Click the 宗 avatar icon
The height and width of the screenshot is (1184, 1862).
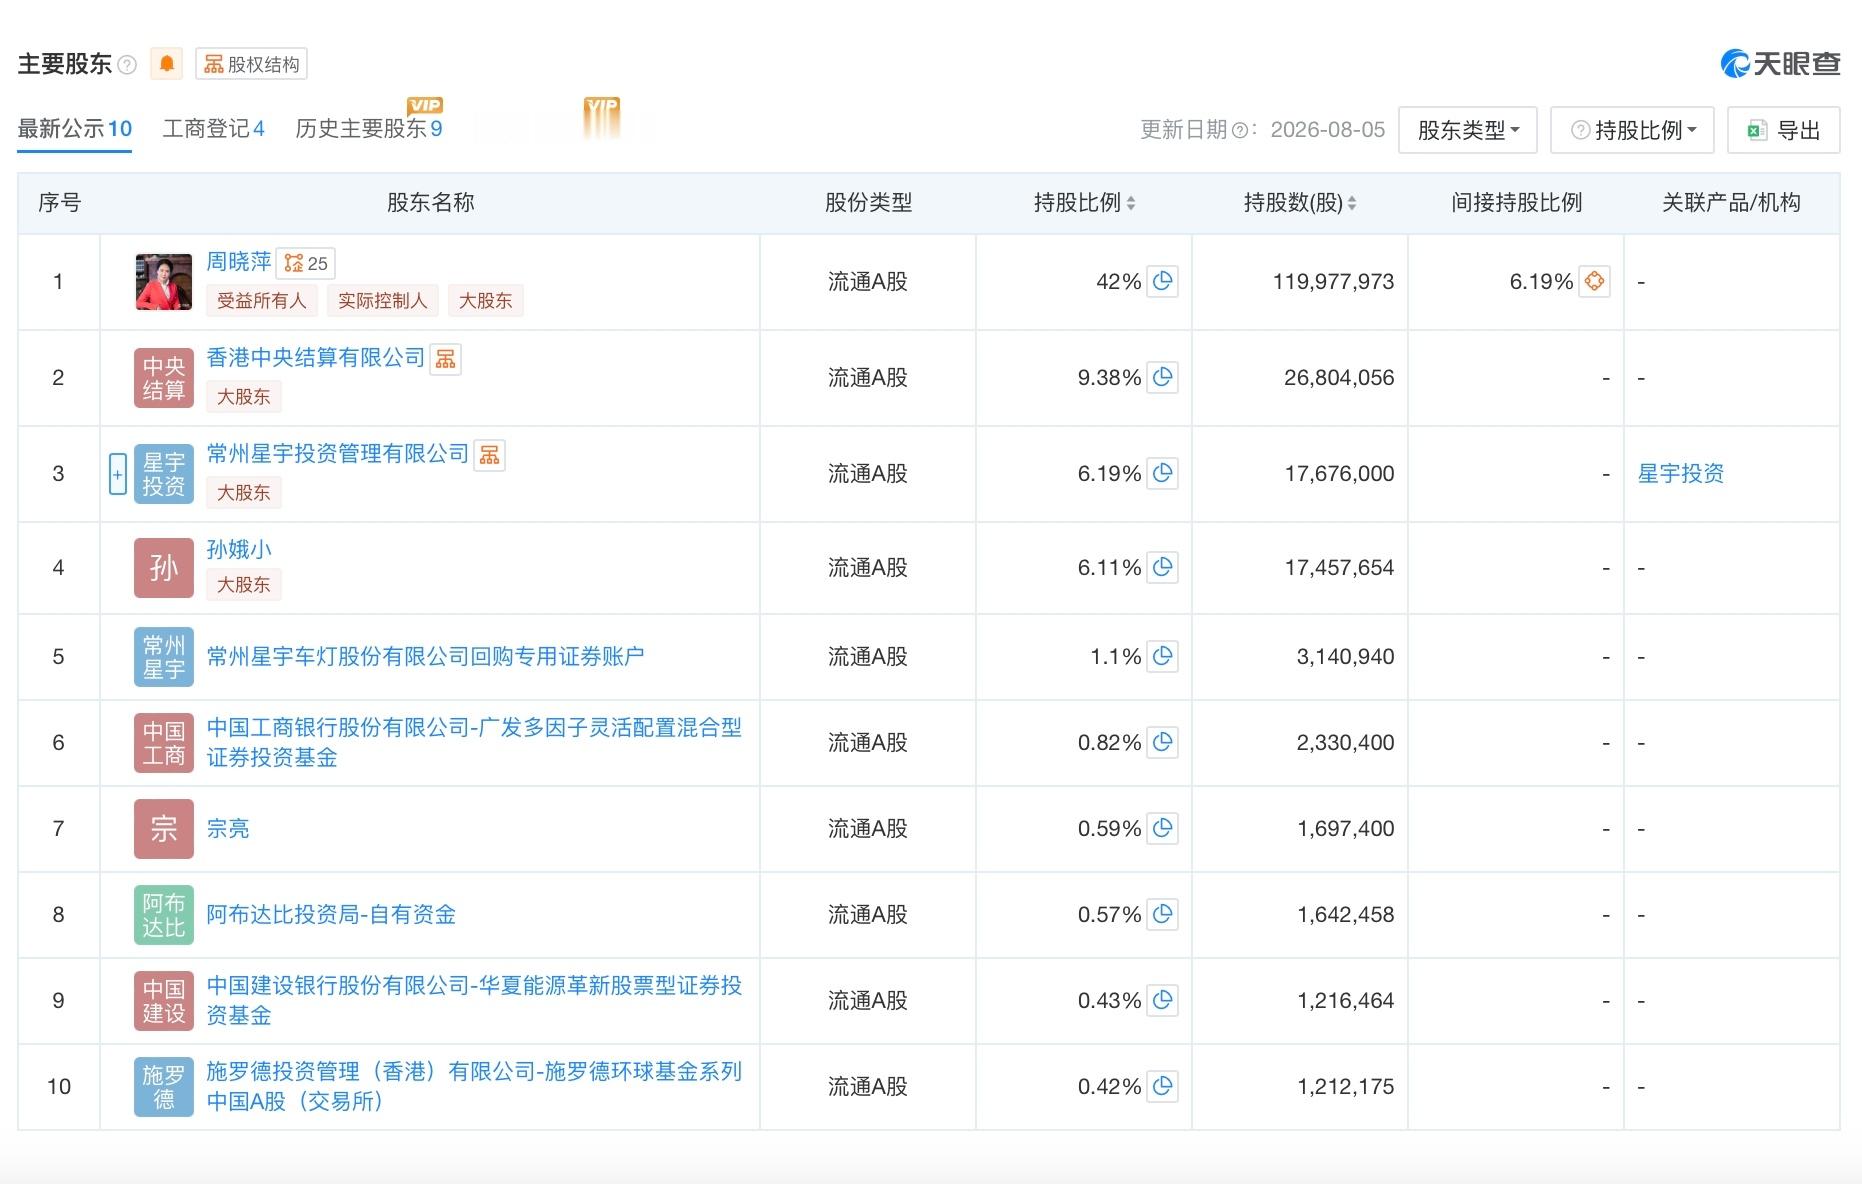164,828
